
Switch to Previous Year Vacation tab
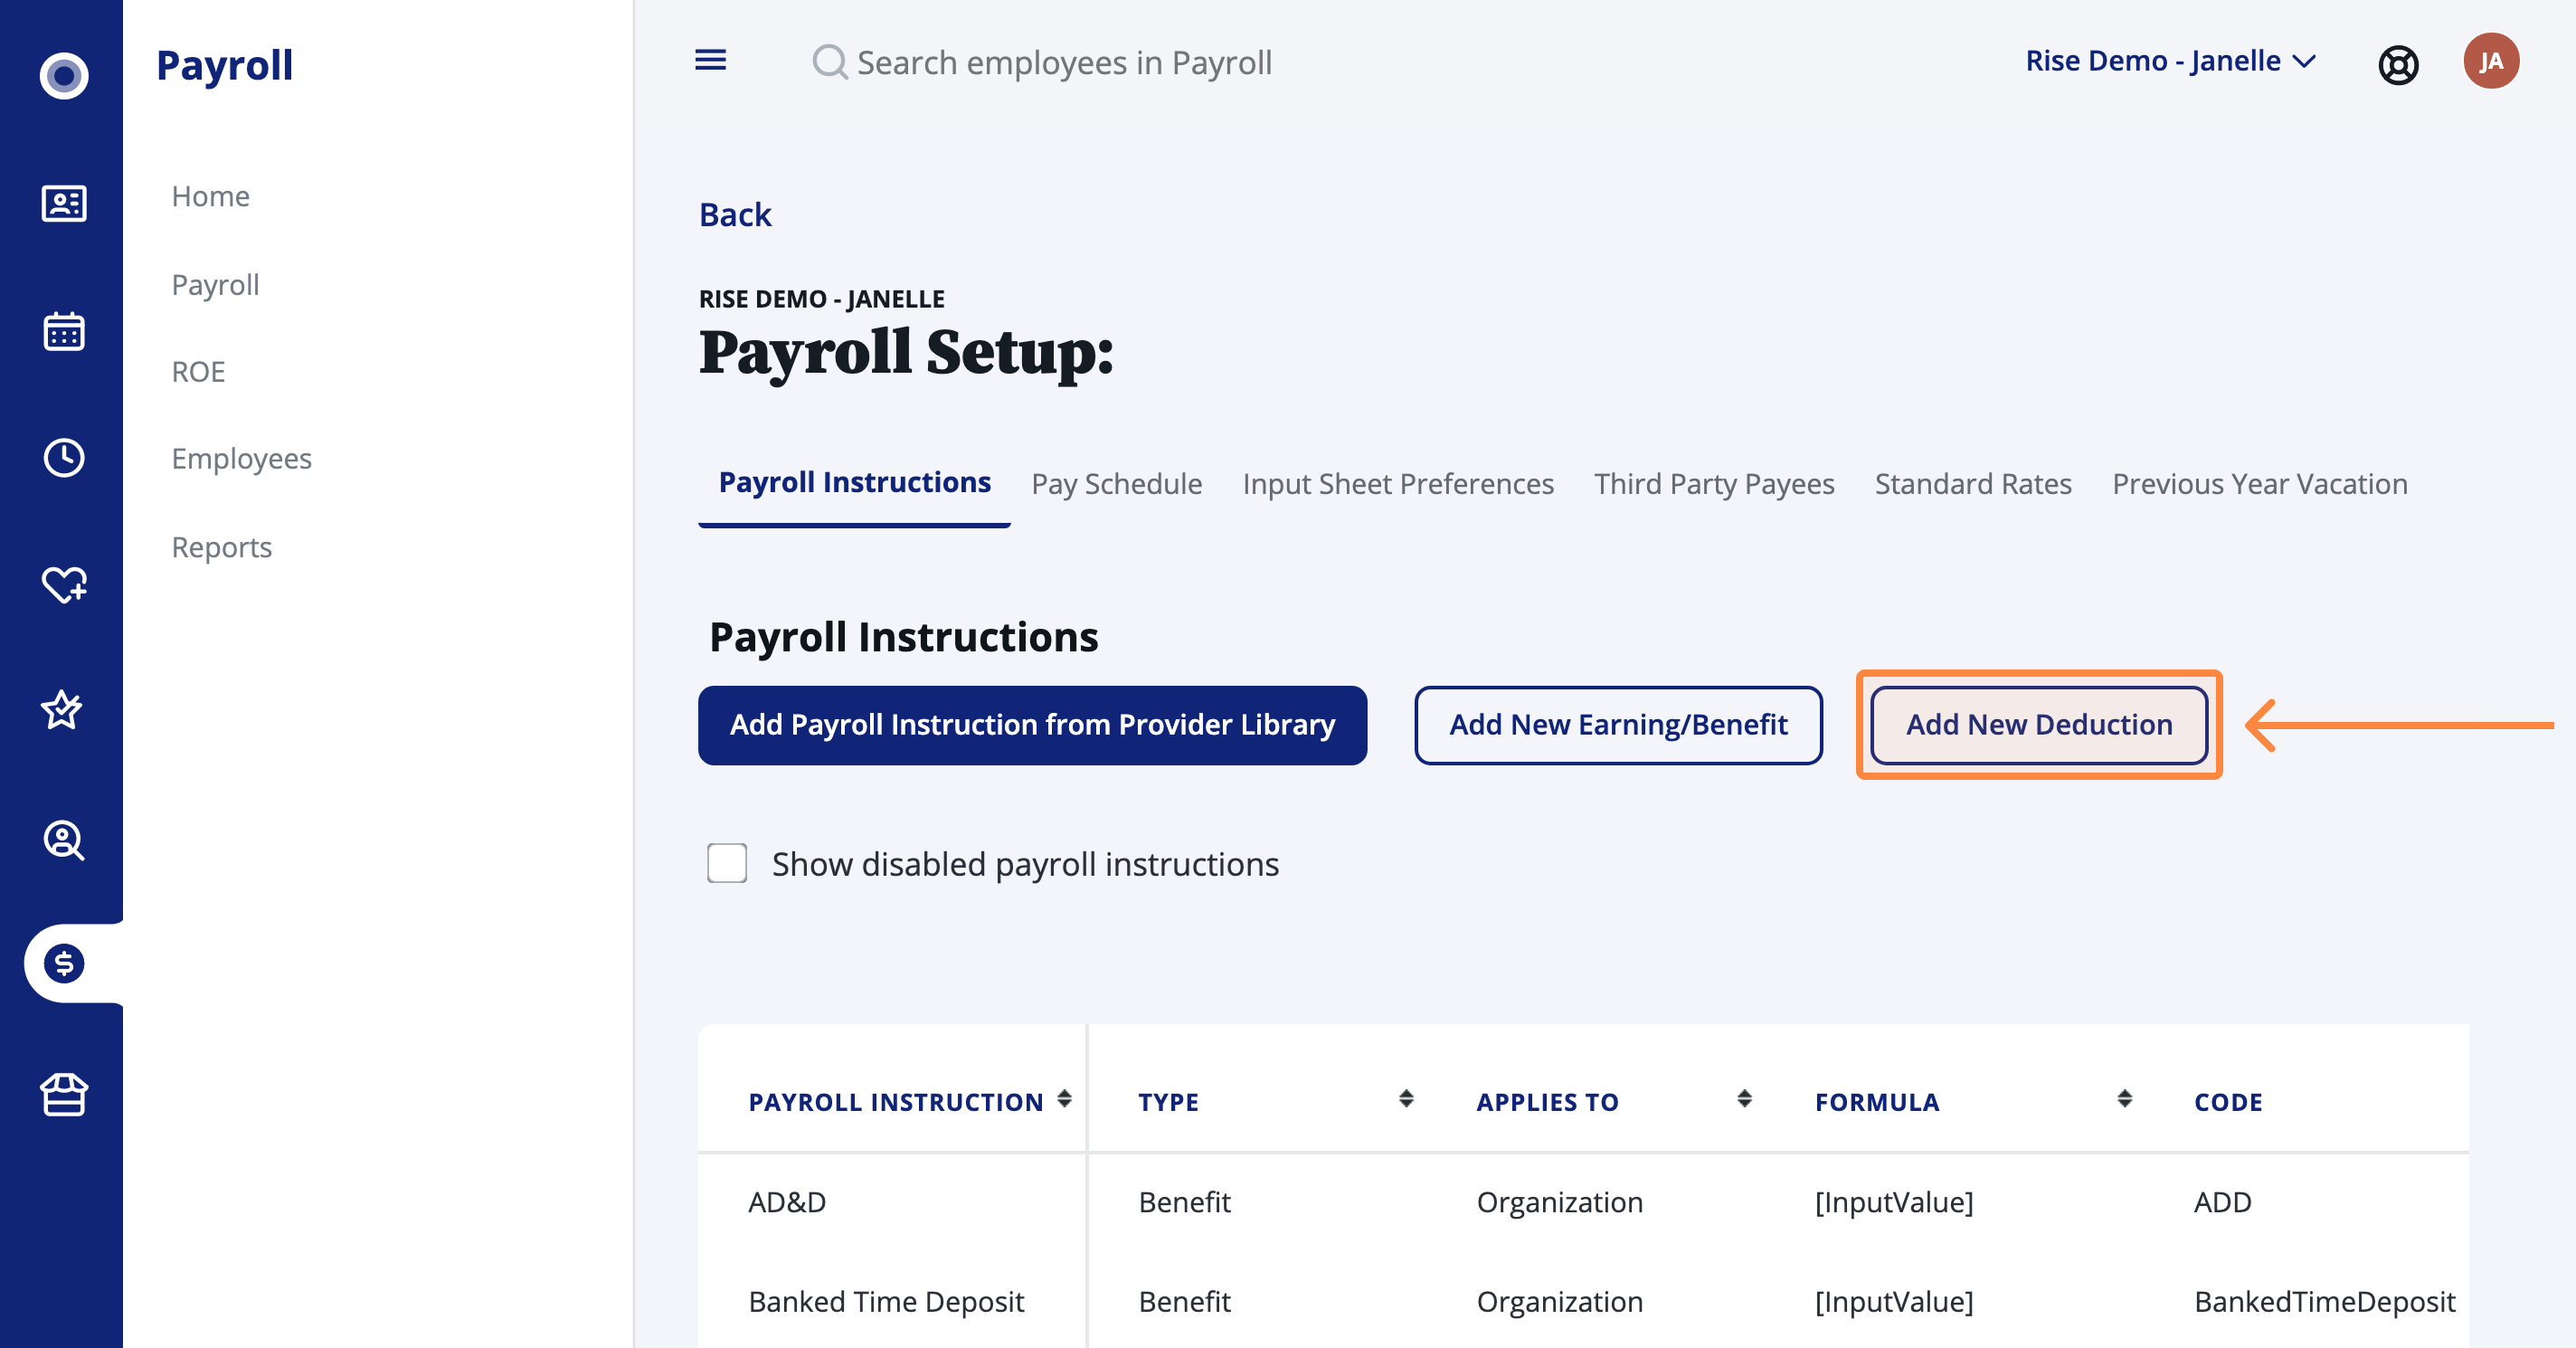point(2259,484)
